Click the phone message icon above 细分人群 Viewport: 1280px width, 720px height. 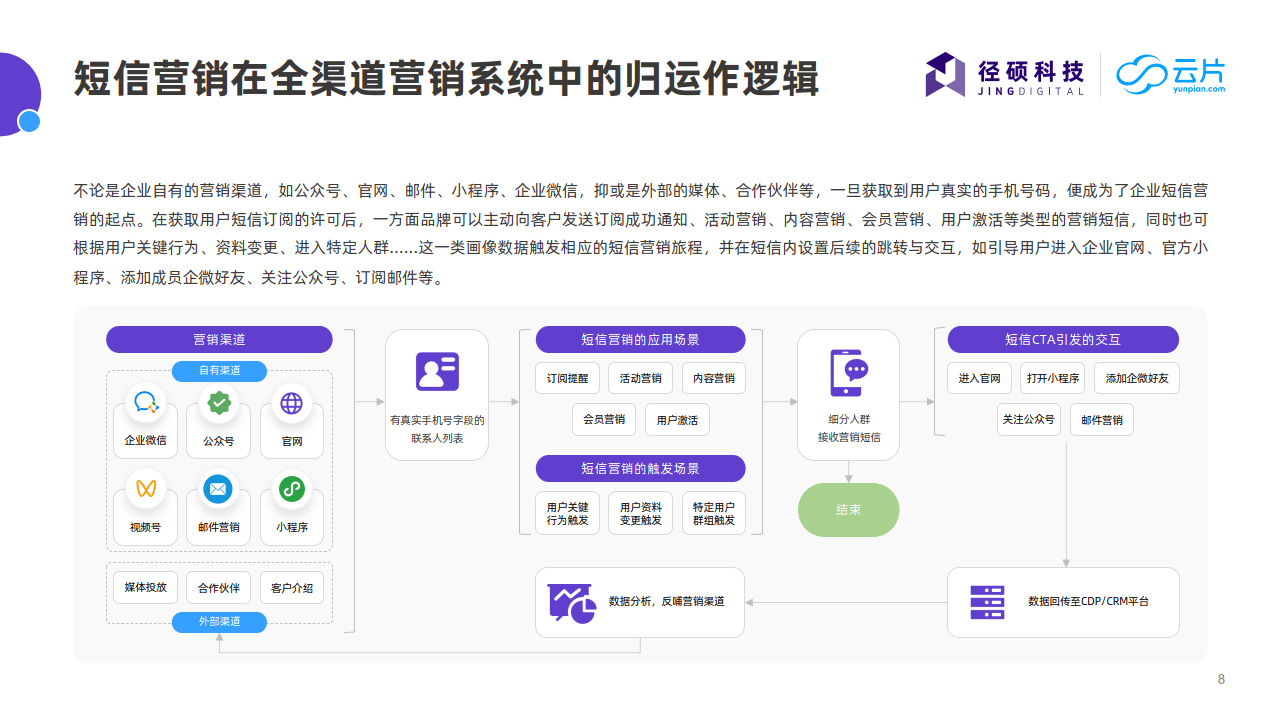pos(849,373)
